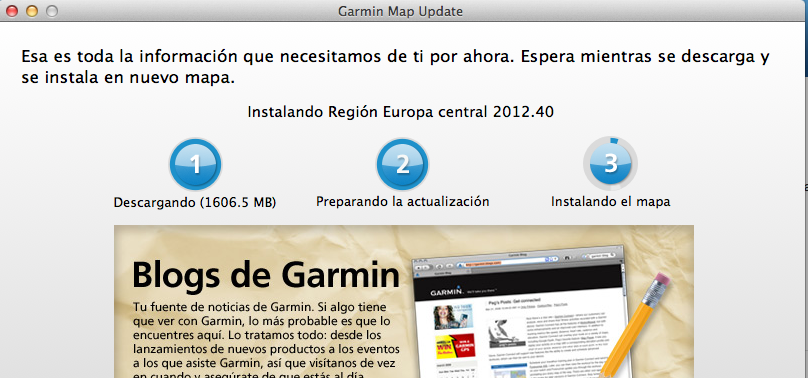Minimize the Garmin Map Update window
Viewport: 808px width, 378px height.
point(32,11)
